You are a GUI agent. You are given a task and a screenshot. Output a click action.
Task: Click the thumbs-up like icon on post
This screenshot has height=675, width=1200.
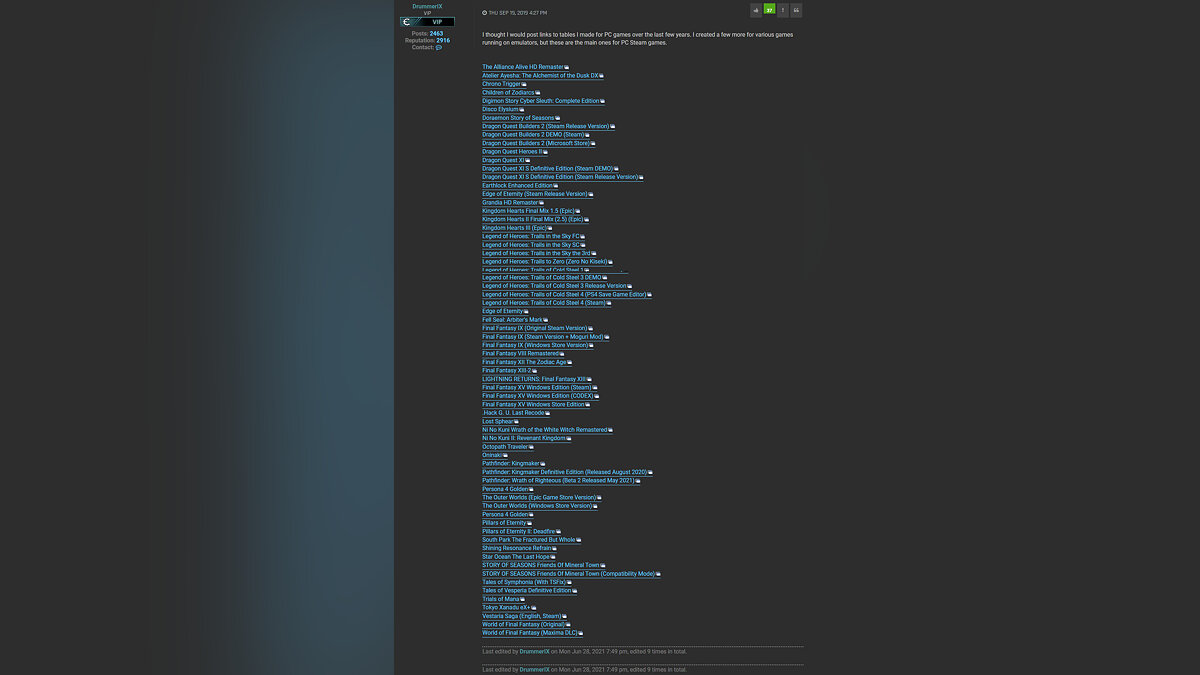[756, 10]
